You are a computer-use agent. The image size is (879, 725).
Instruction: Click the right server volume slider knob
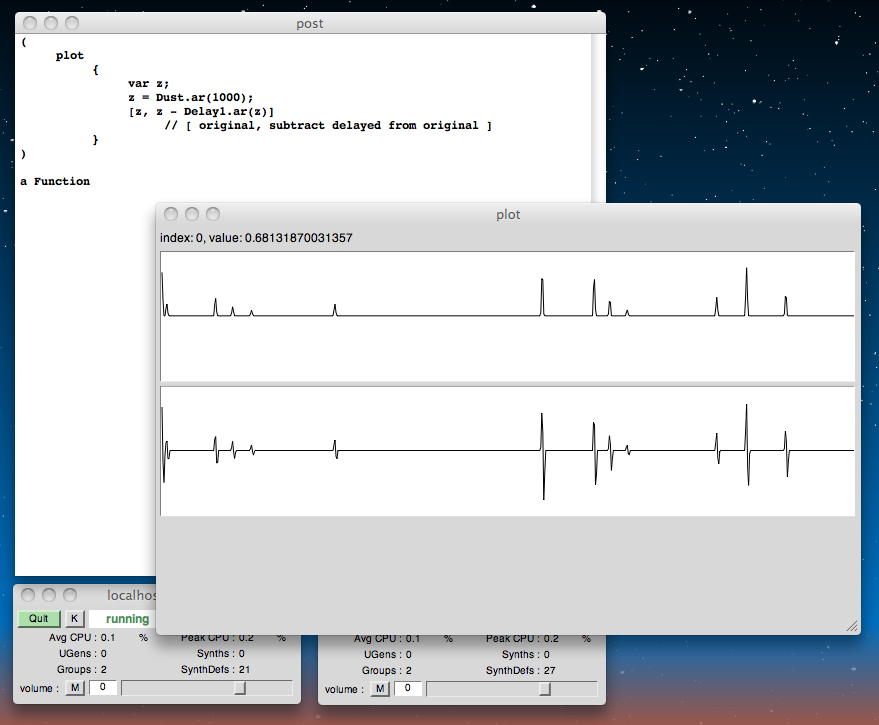point(545,688)
